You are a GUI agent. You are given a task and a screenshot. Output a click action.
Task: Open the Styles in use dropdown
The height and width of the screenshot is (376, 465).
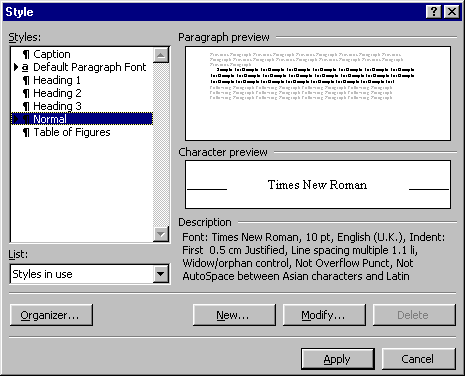[161, 274]
